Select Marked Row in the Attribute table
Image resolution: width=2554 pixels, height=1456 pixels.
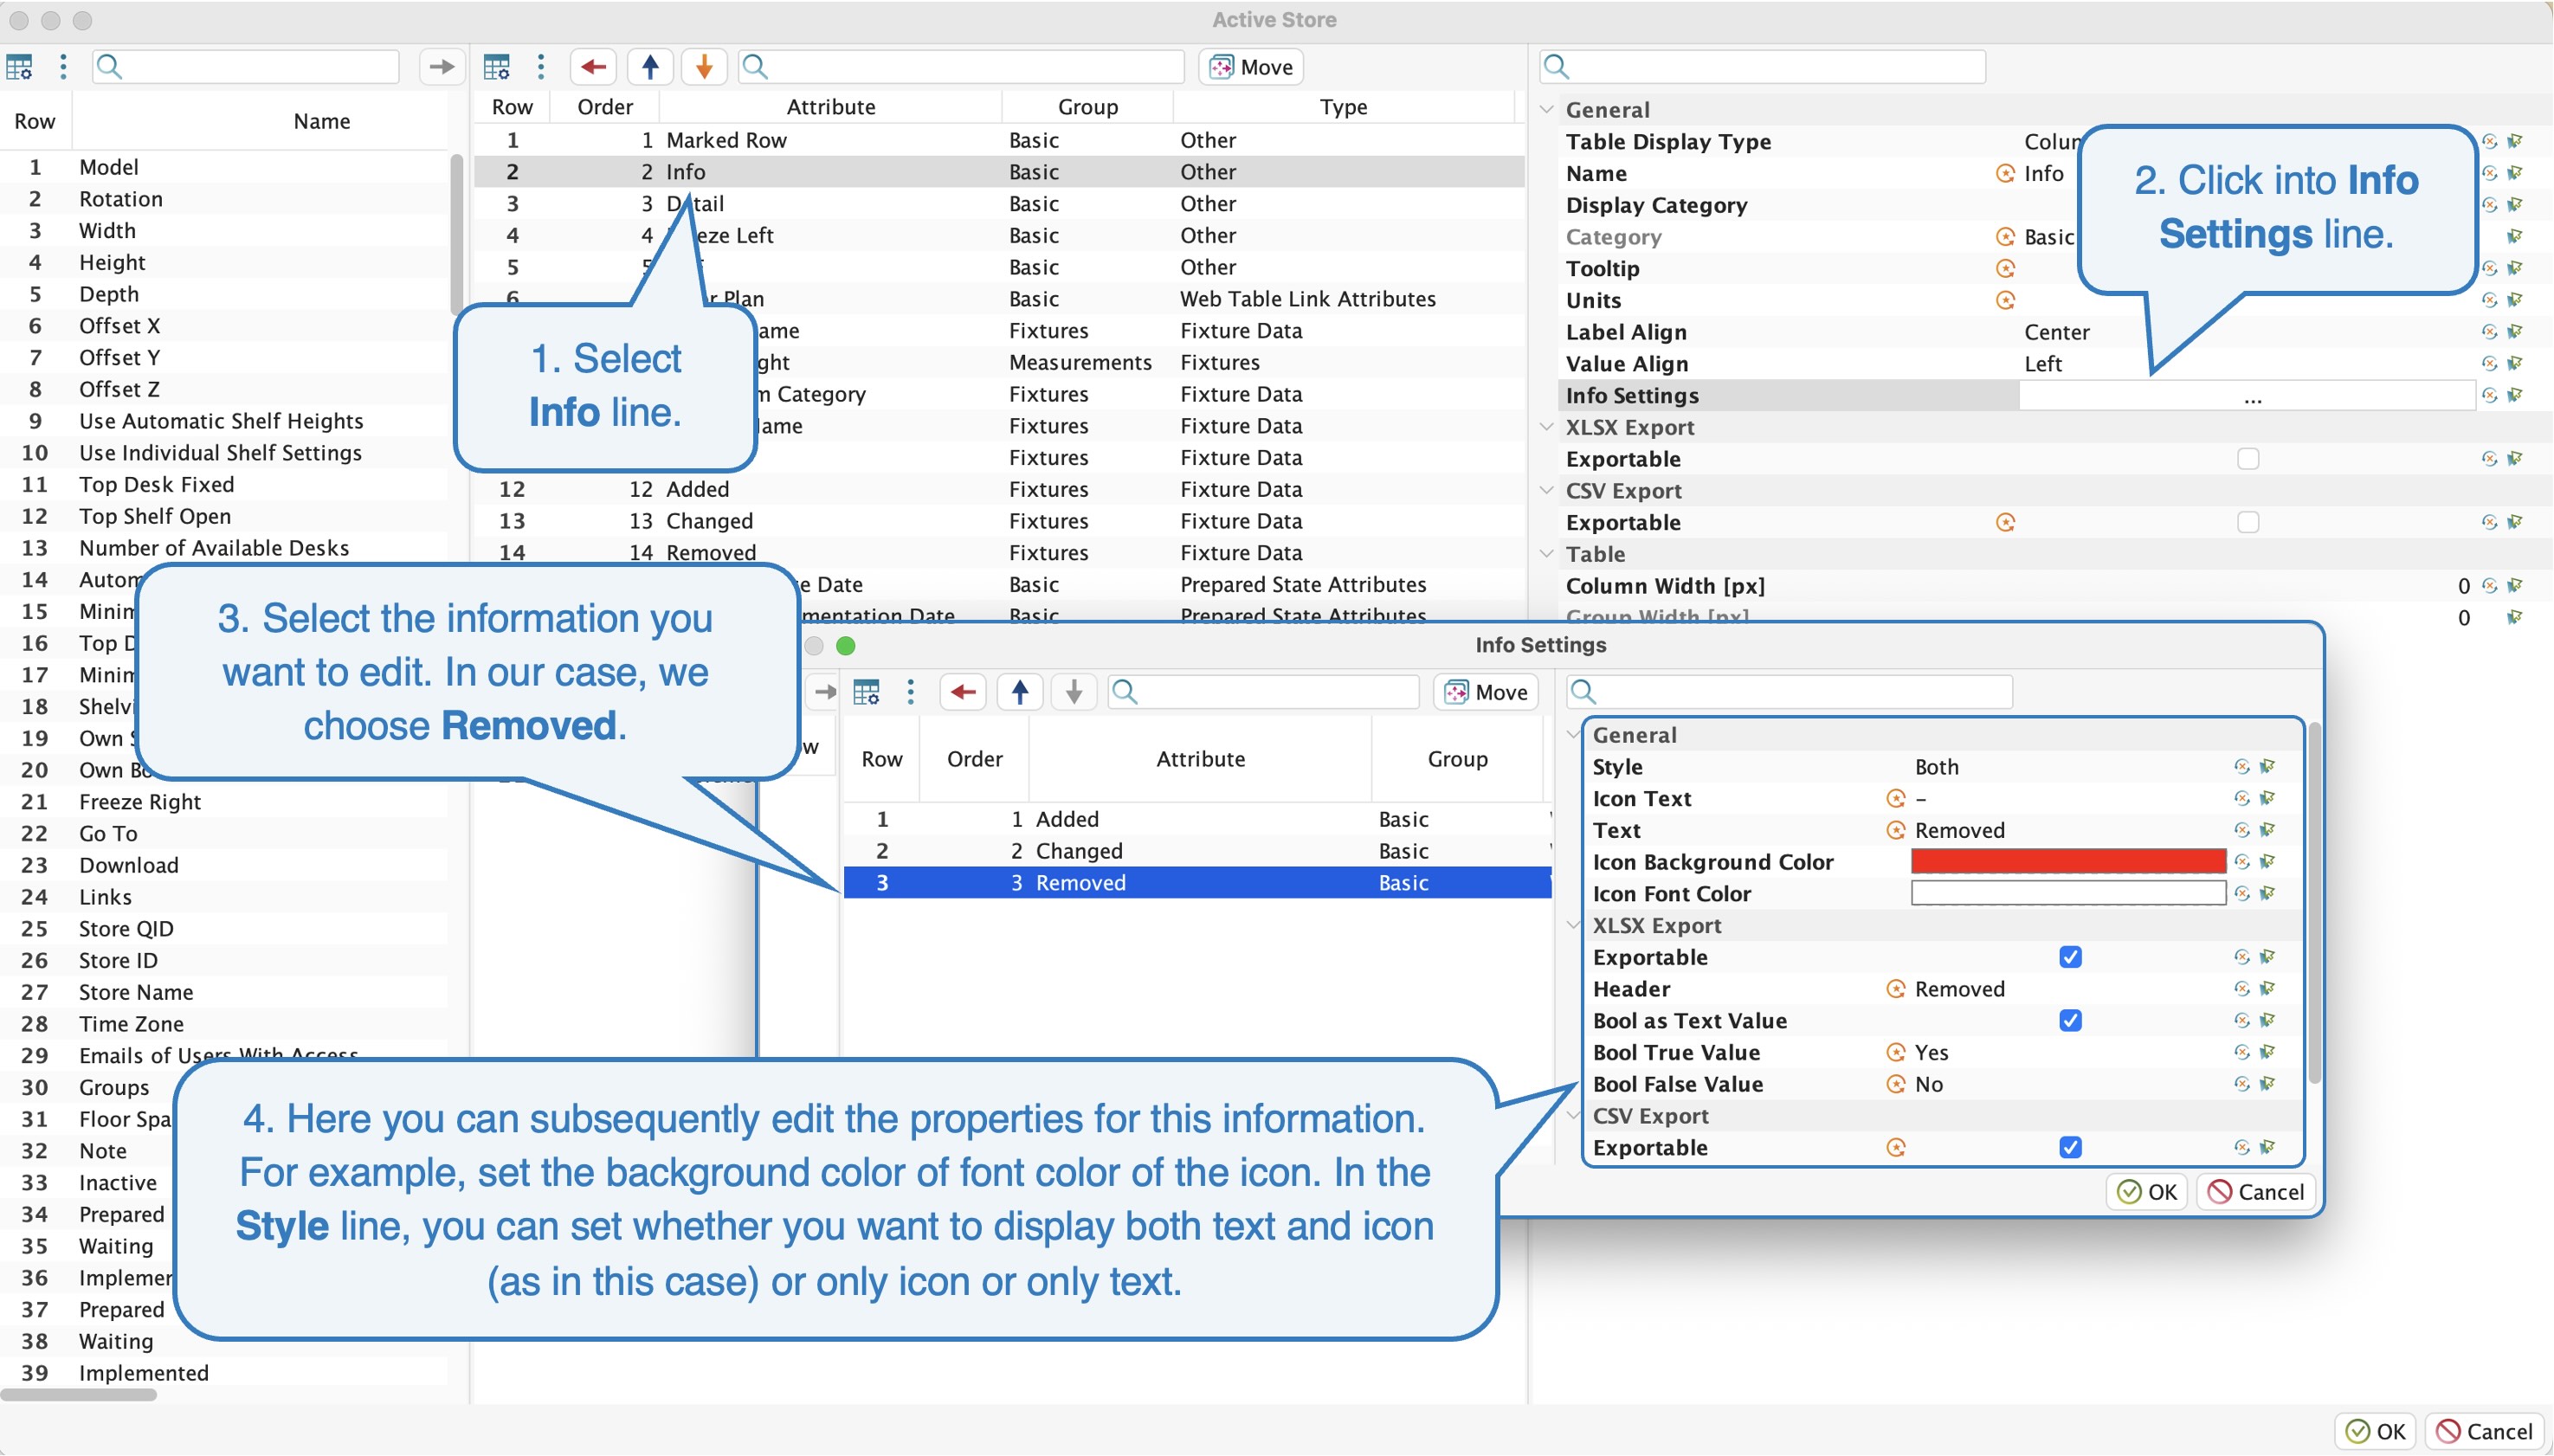click(1000, 140)
